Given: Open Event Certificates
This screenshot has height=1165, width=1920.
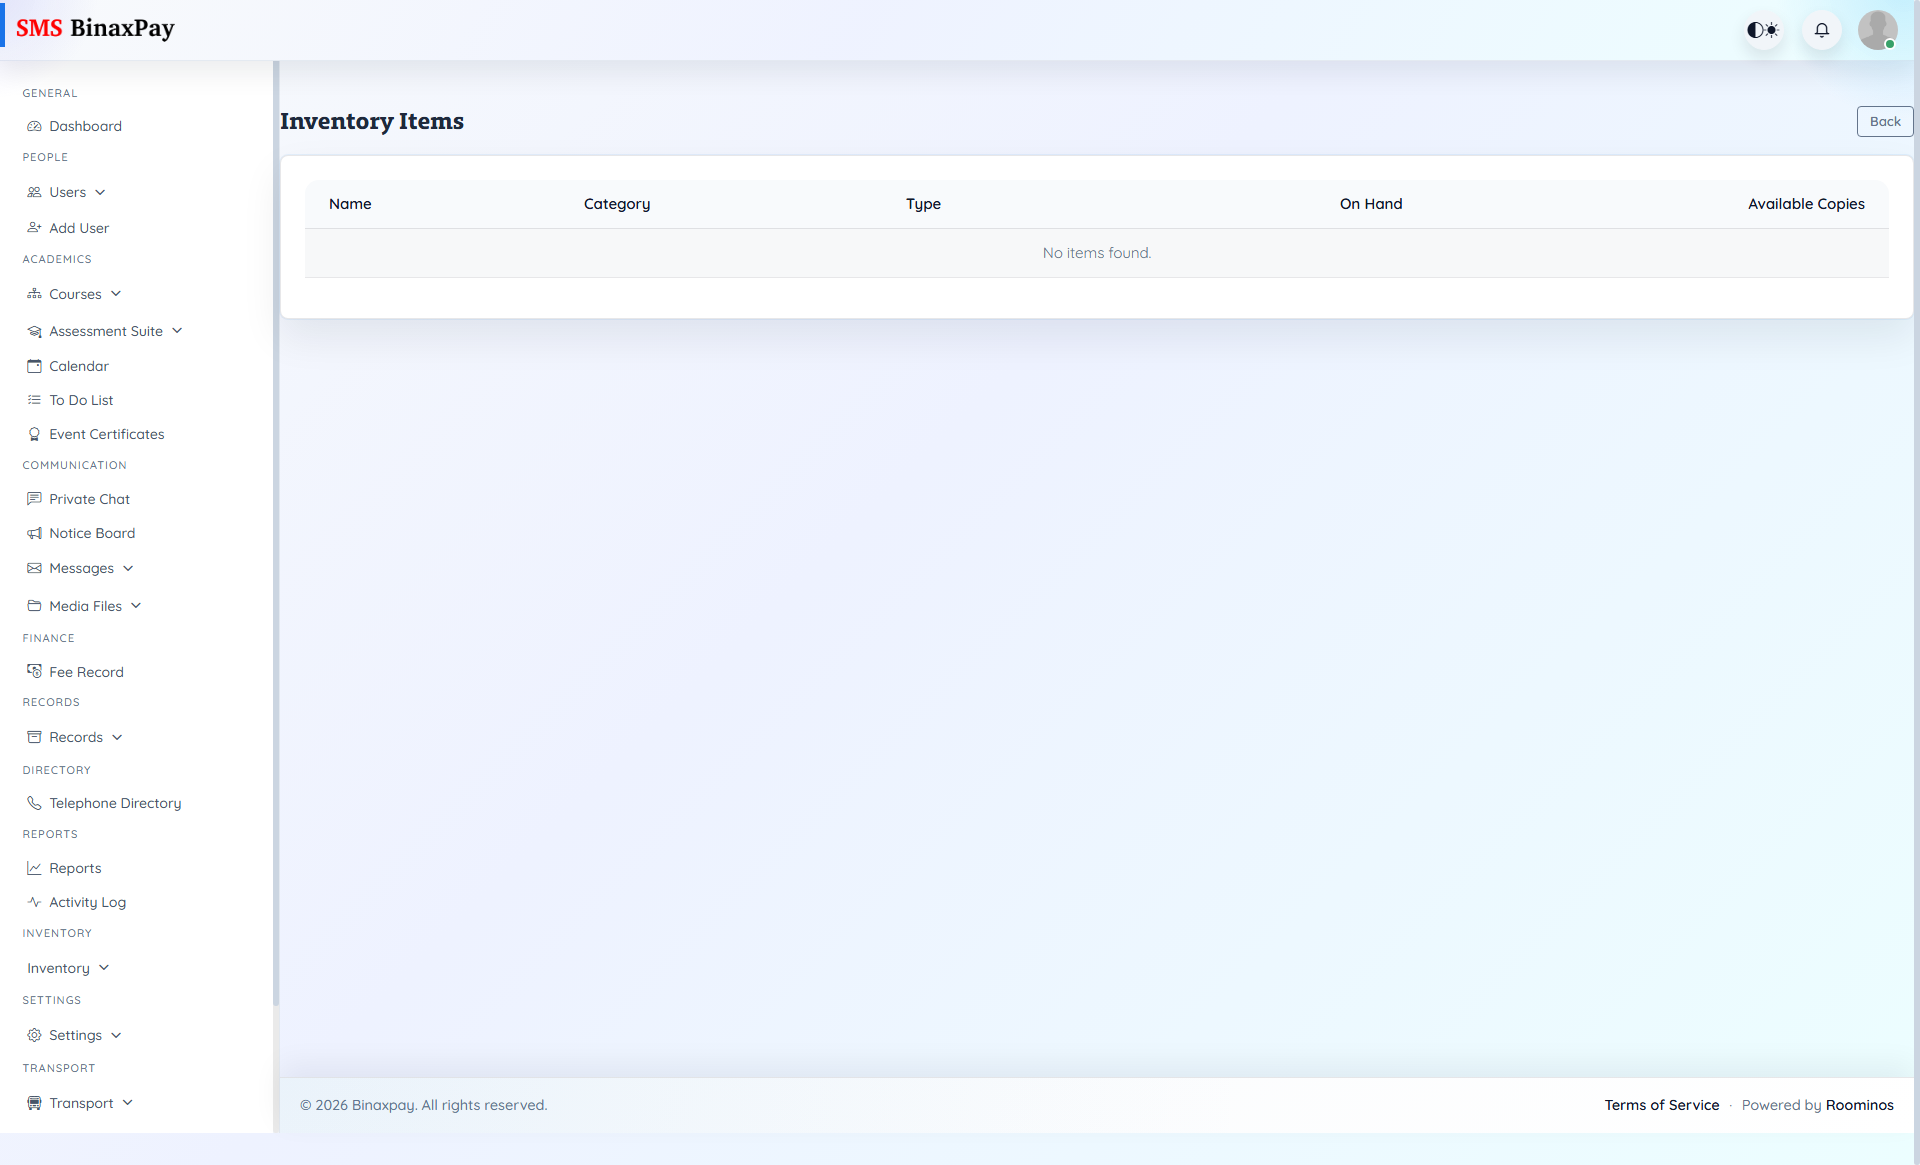Looking at the screenshot, I should pos(107,433).
